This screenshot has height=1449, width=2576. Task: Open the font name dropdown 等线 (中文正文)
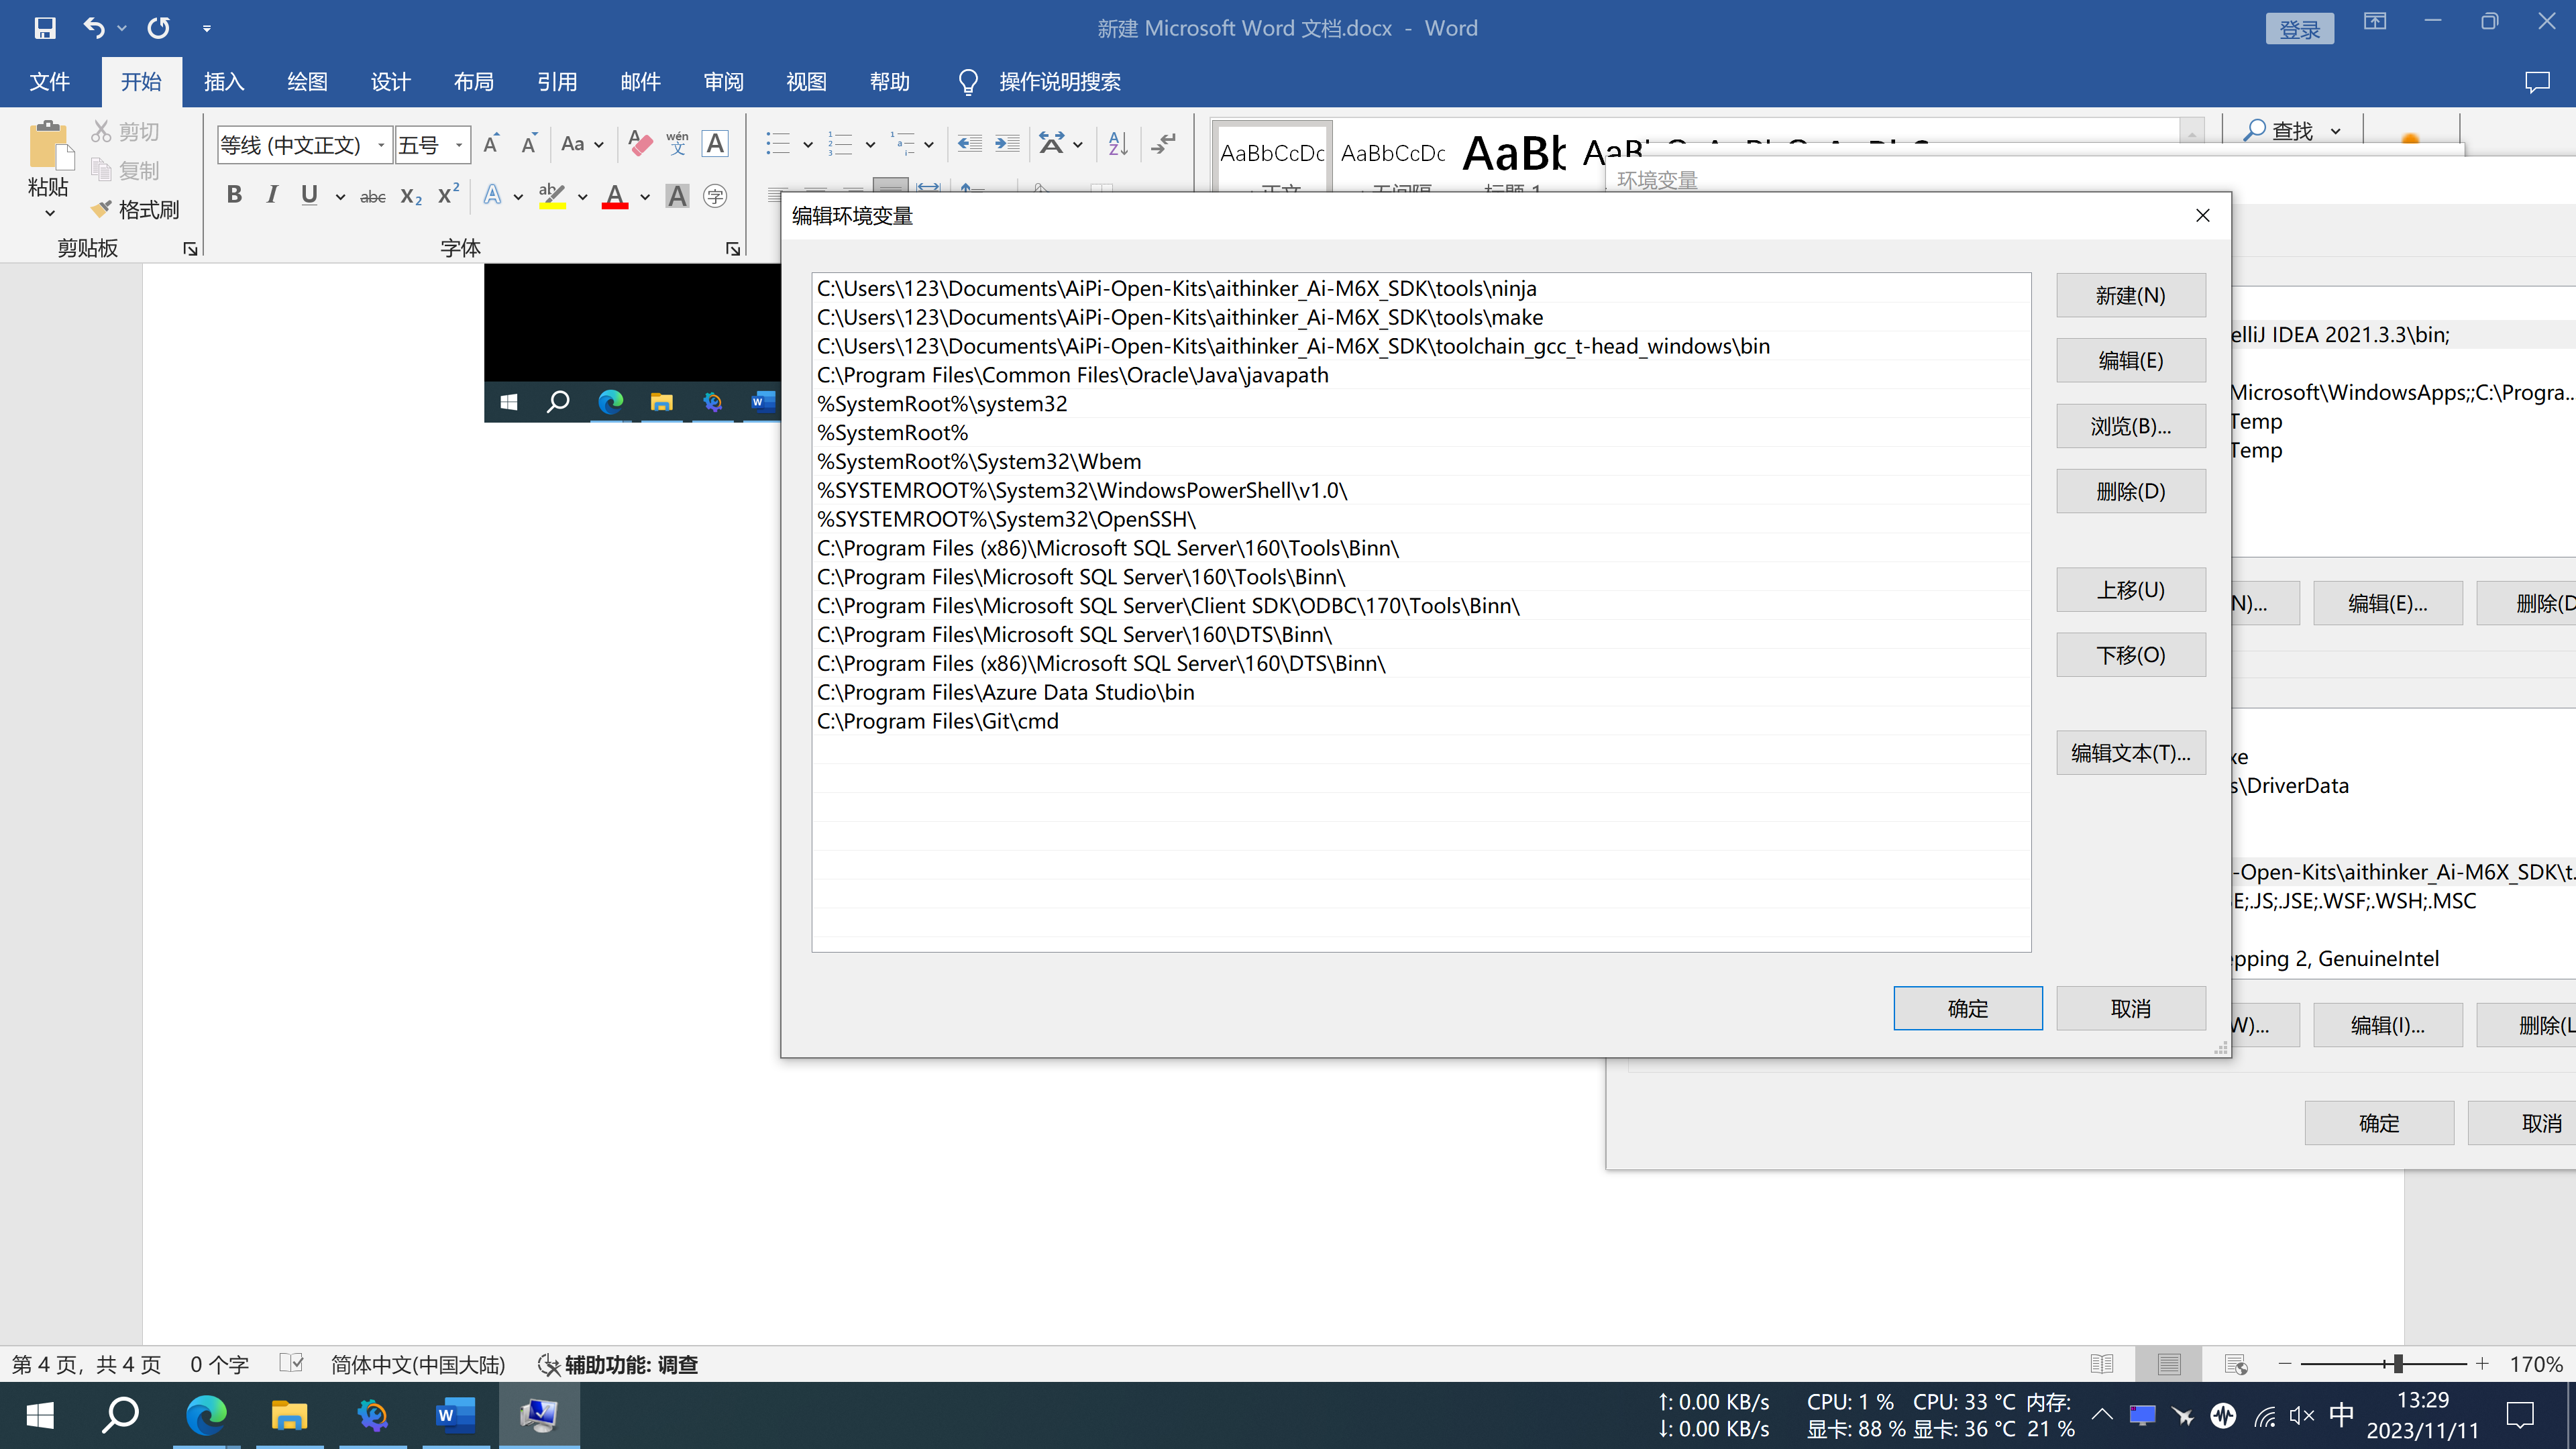point(381,145)
